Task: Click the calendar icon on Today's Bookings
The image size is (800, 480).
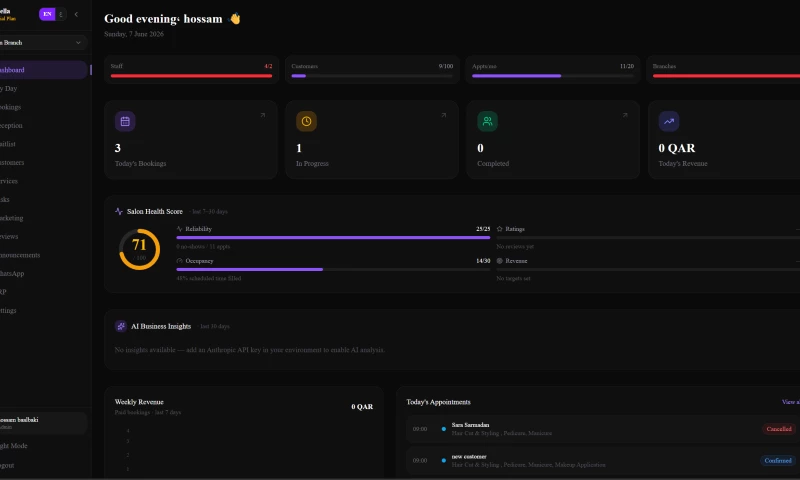Action: coord(125,121)
